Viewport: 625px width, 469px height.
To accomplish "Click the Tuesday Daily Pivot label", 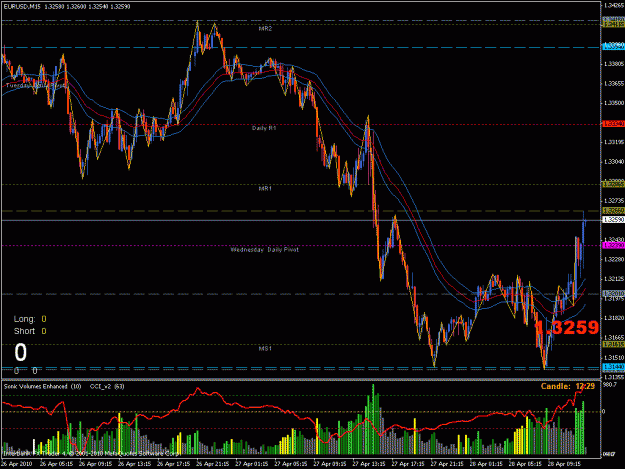I will point(36,85).
